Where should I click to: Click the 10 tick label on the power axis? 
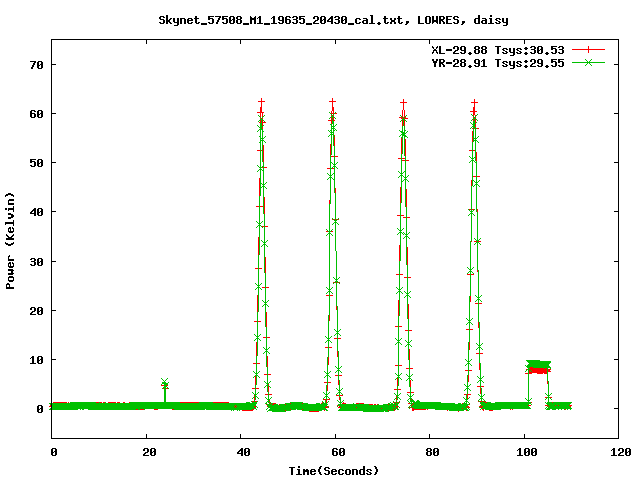[x=36, y=360]
